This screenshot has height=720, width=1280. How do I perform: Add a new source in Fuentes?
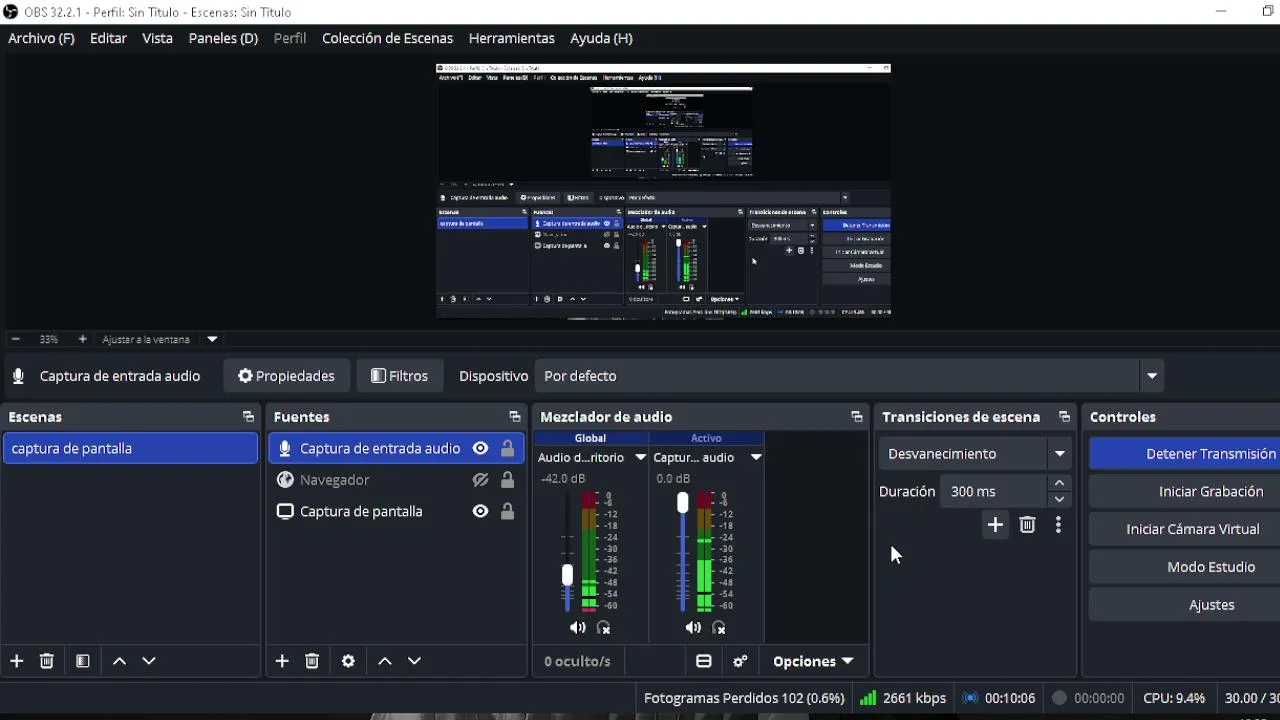pos(282,661)
